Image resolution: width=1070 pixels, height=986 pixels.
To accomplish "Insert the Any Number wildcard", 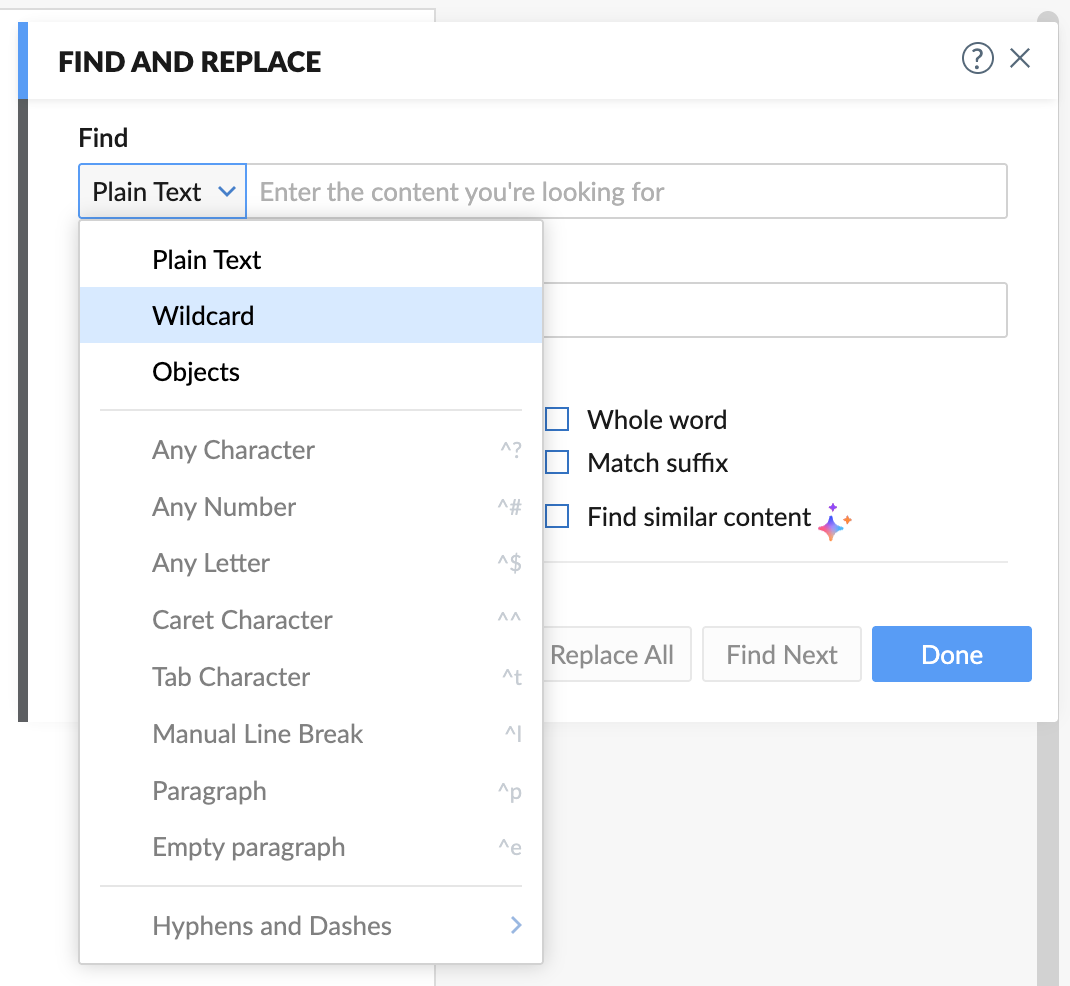I will coord(311,507).
